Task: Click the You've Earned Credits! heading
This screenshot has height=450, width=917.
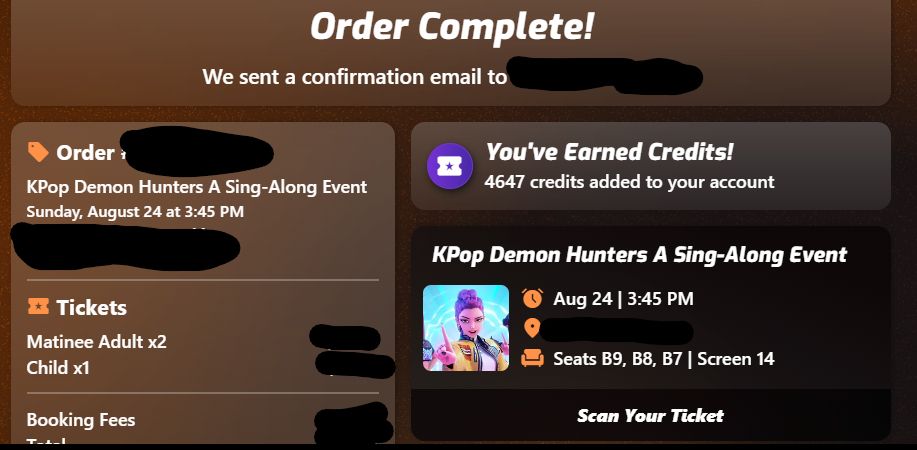Action: pyautogui.click(x=609, y=152)
